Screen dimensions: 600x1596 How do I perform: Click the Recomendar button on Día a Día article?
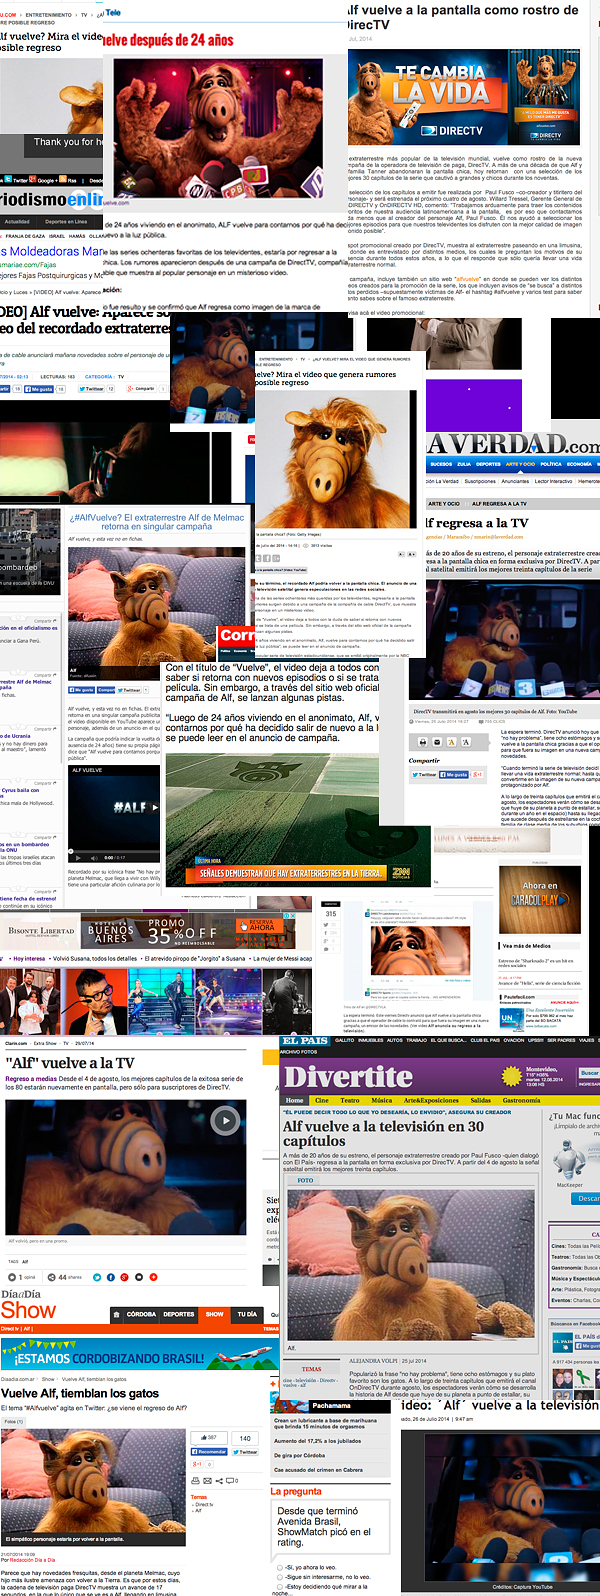(x=209, y=1451)
